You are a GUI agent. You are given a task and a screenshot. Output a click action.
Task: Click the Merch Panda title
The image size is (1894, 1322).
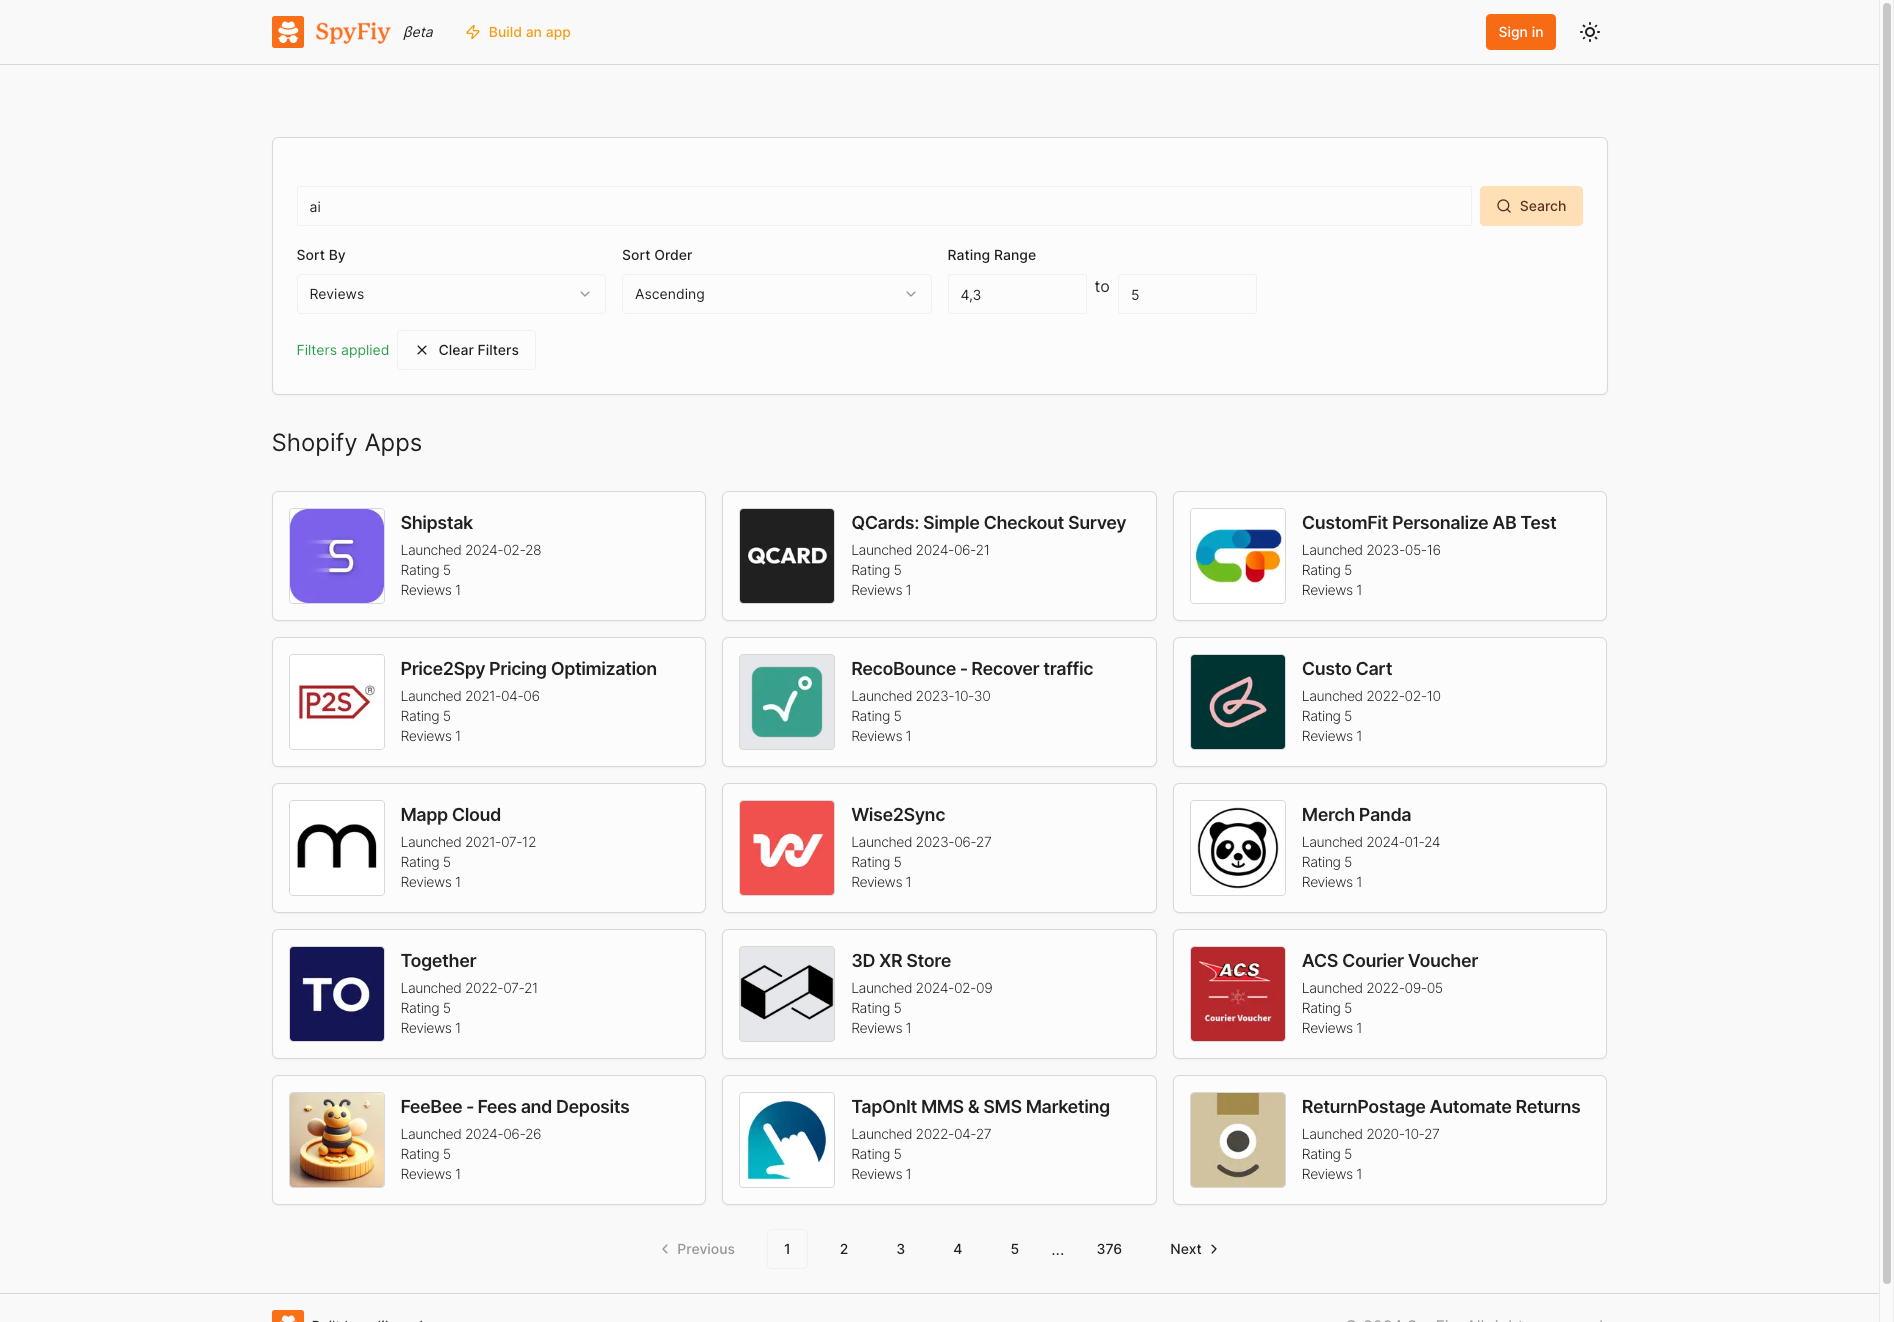click(1356, 815)
